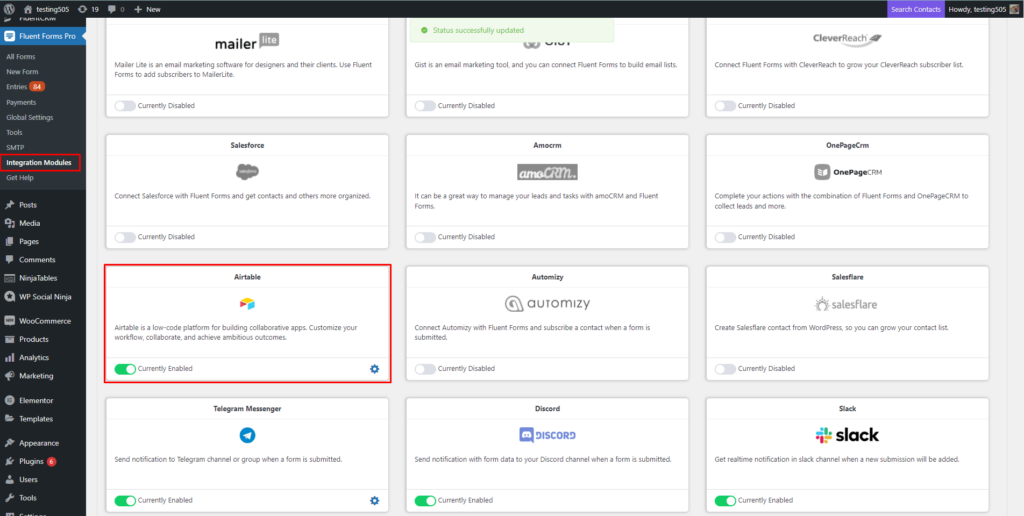Click the Posts pin icon in sidebar
The width and height of the screenshot is (1024, 516).
click(x=10, y=204)
